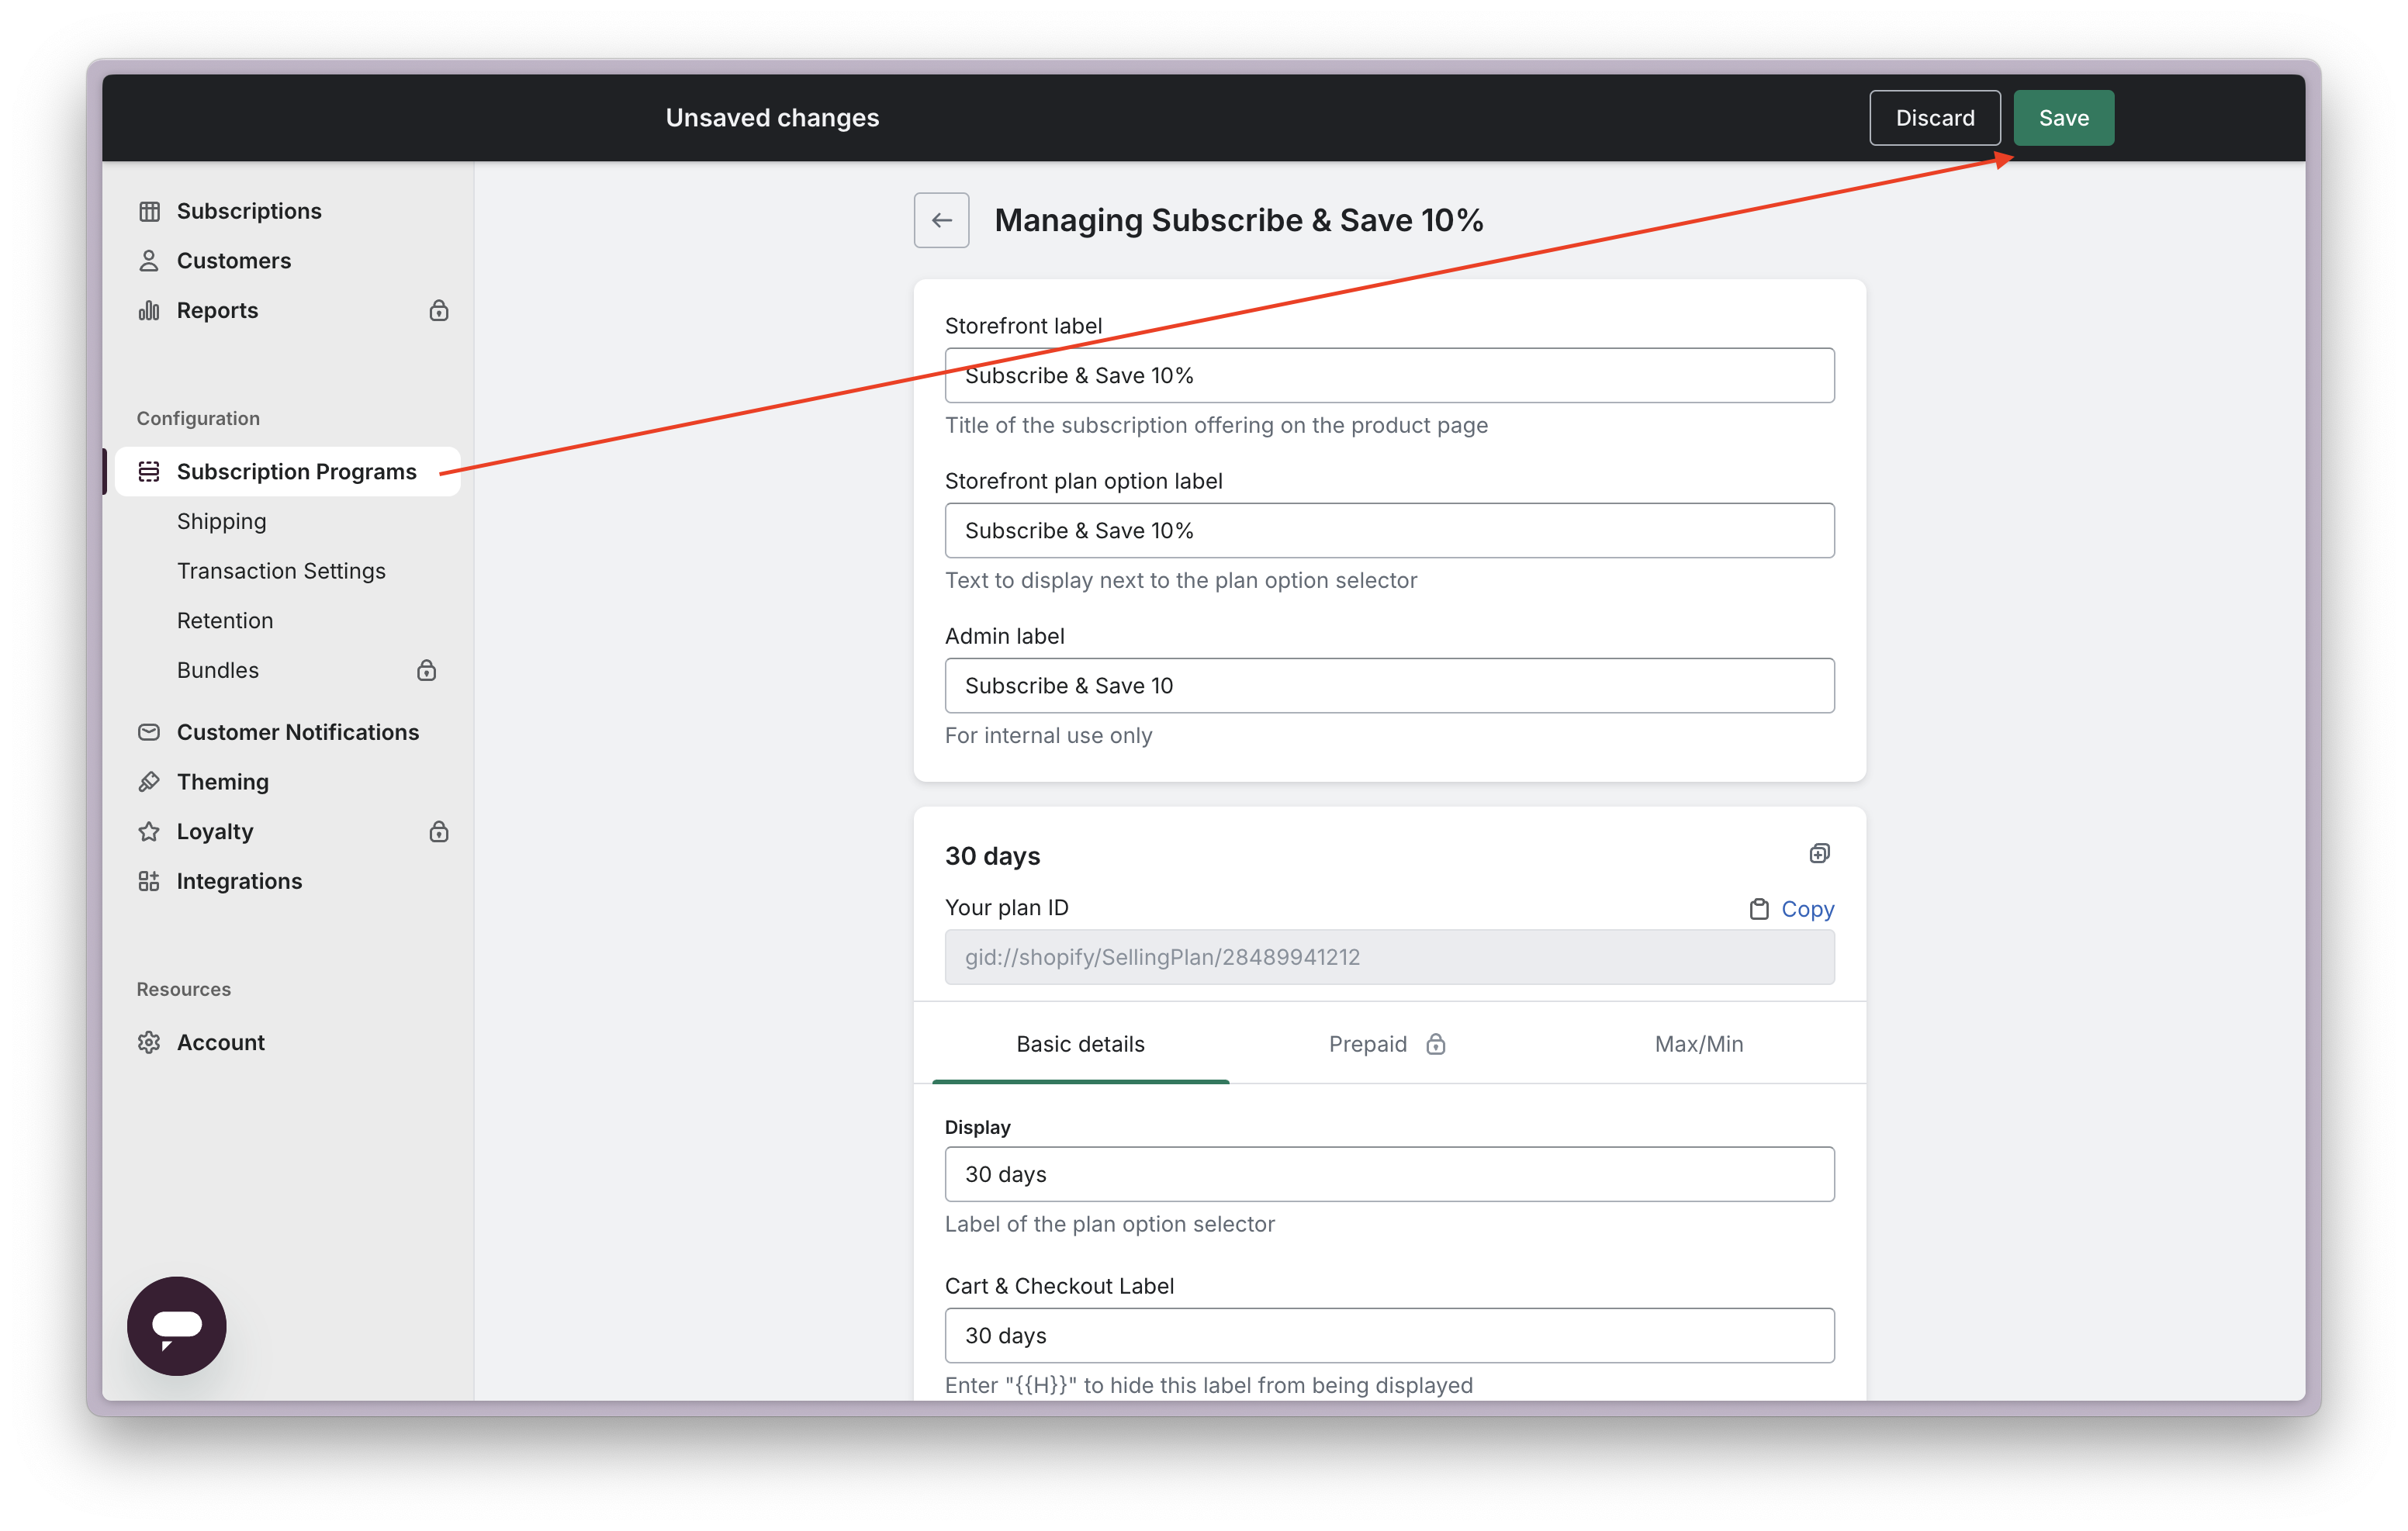Edit the Storefront label field
The width and height of the screenshot is (2408, 1531).
(1389, 375)
